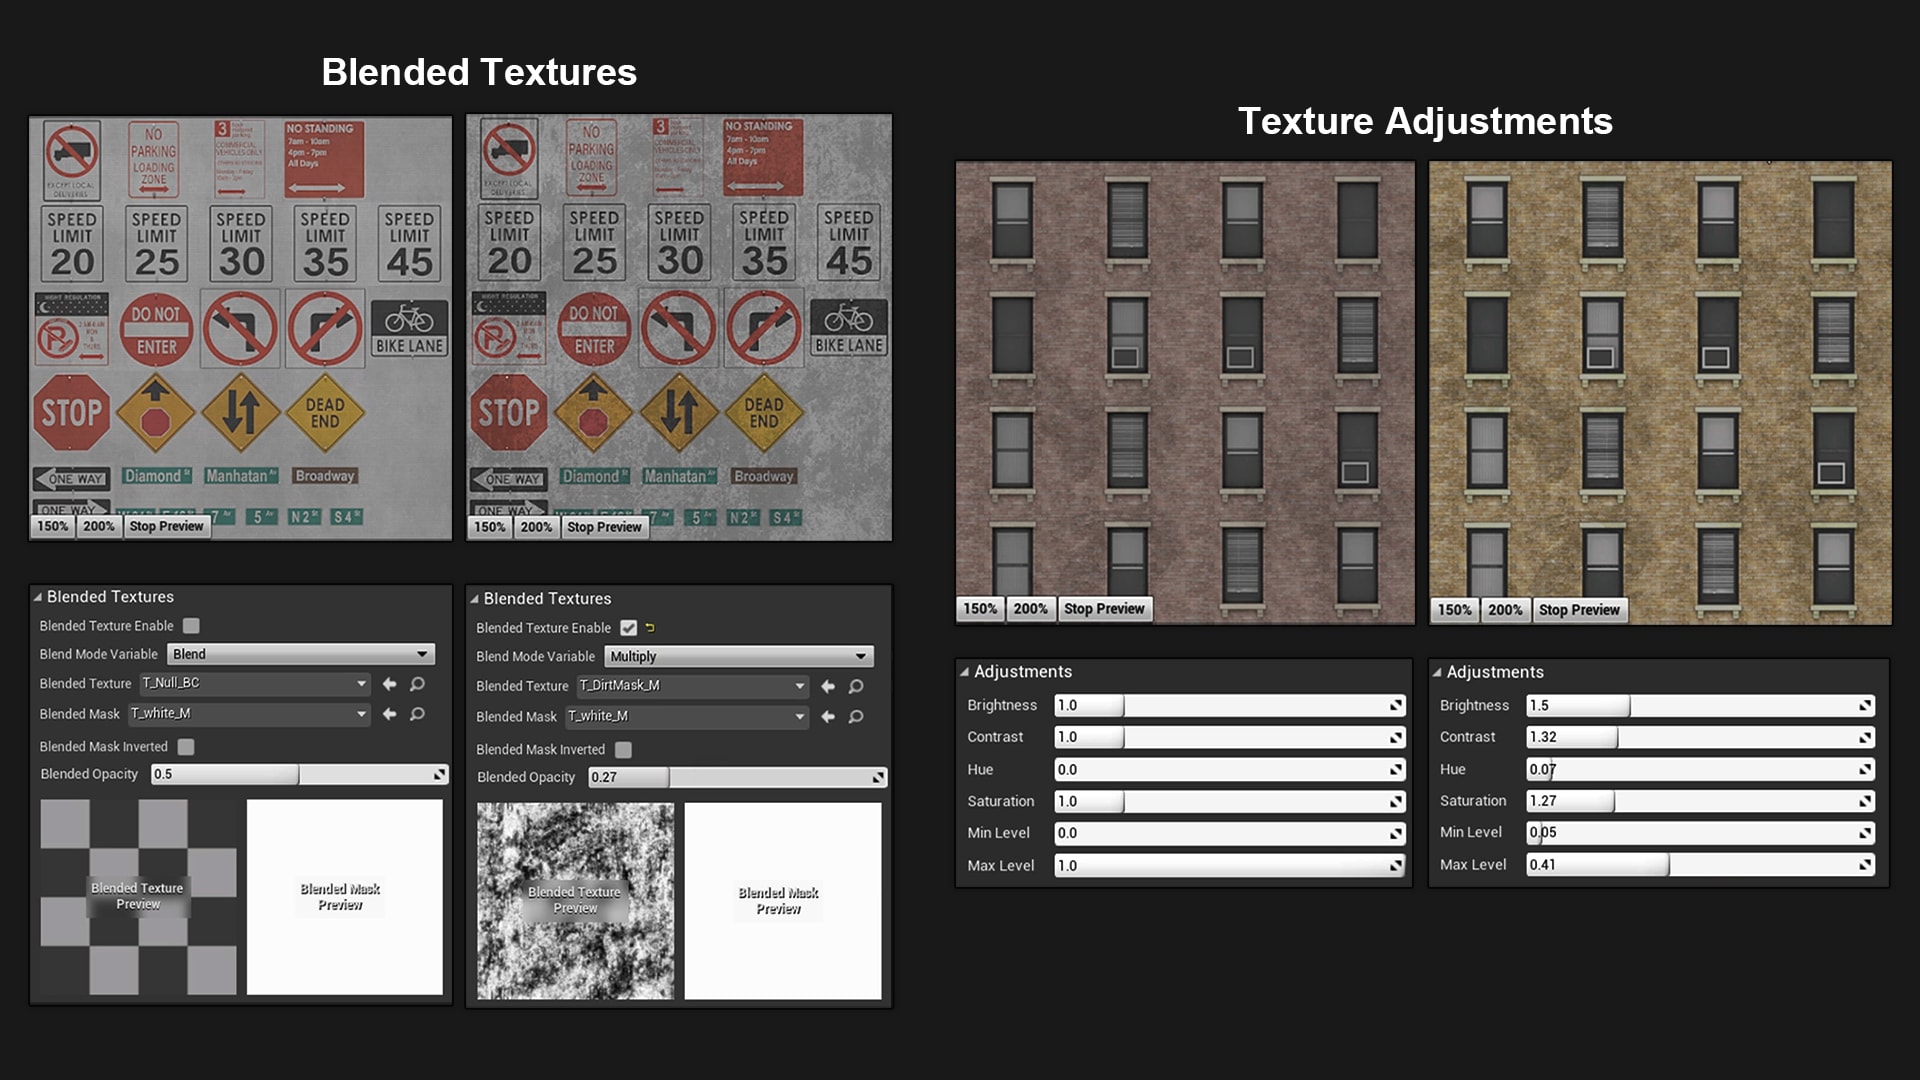Screen dimensions: 1920x1080
Task: Enable the unchecked Blended Texture Enable checkbox
Action: click(191, 626)
